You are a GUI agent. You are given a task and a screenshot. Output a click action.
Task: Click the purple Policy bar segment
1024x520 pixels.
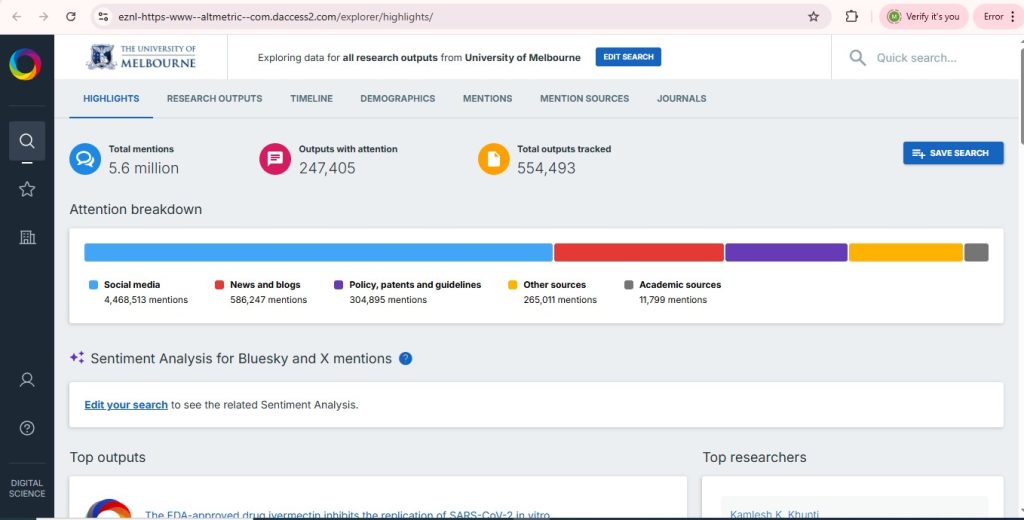point(786,252)
